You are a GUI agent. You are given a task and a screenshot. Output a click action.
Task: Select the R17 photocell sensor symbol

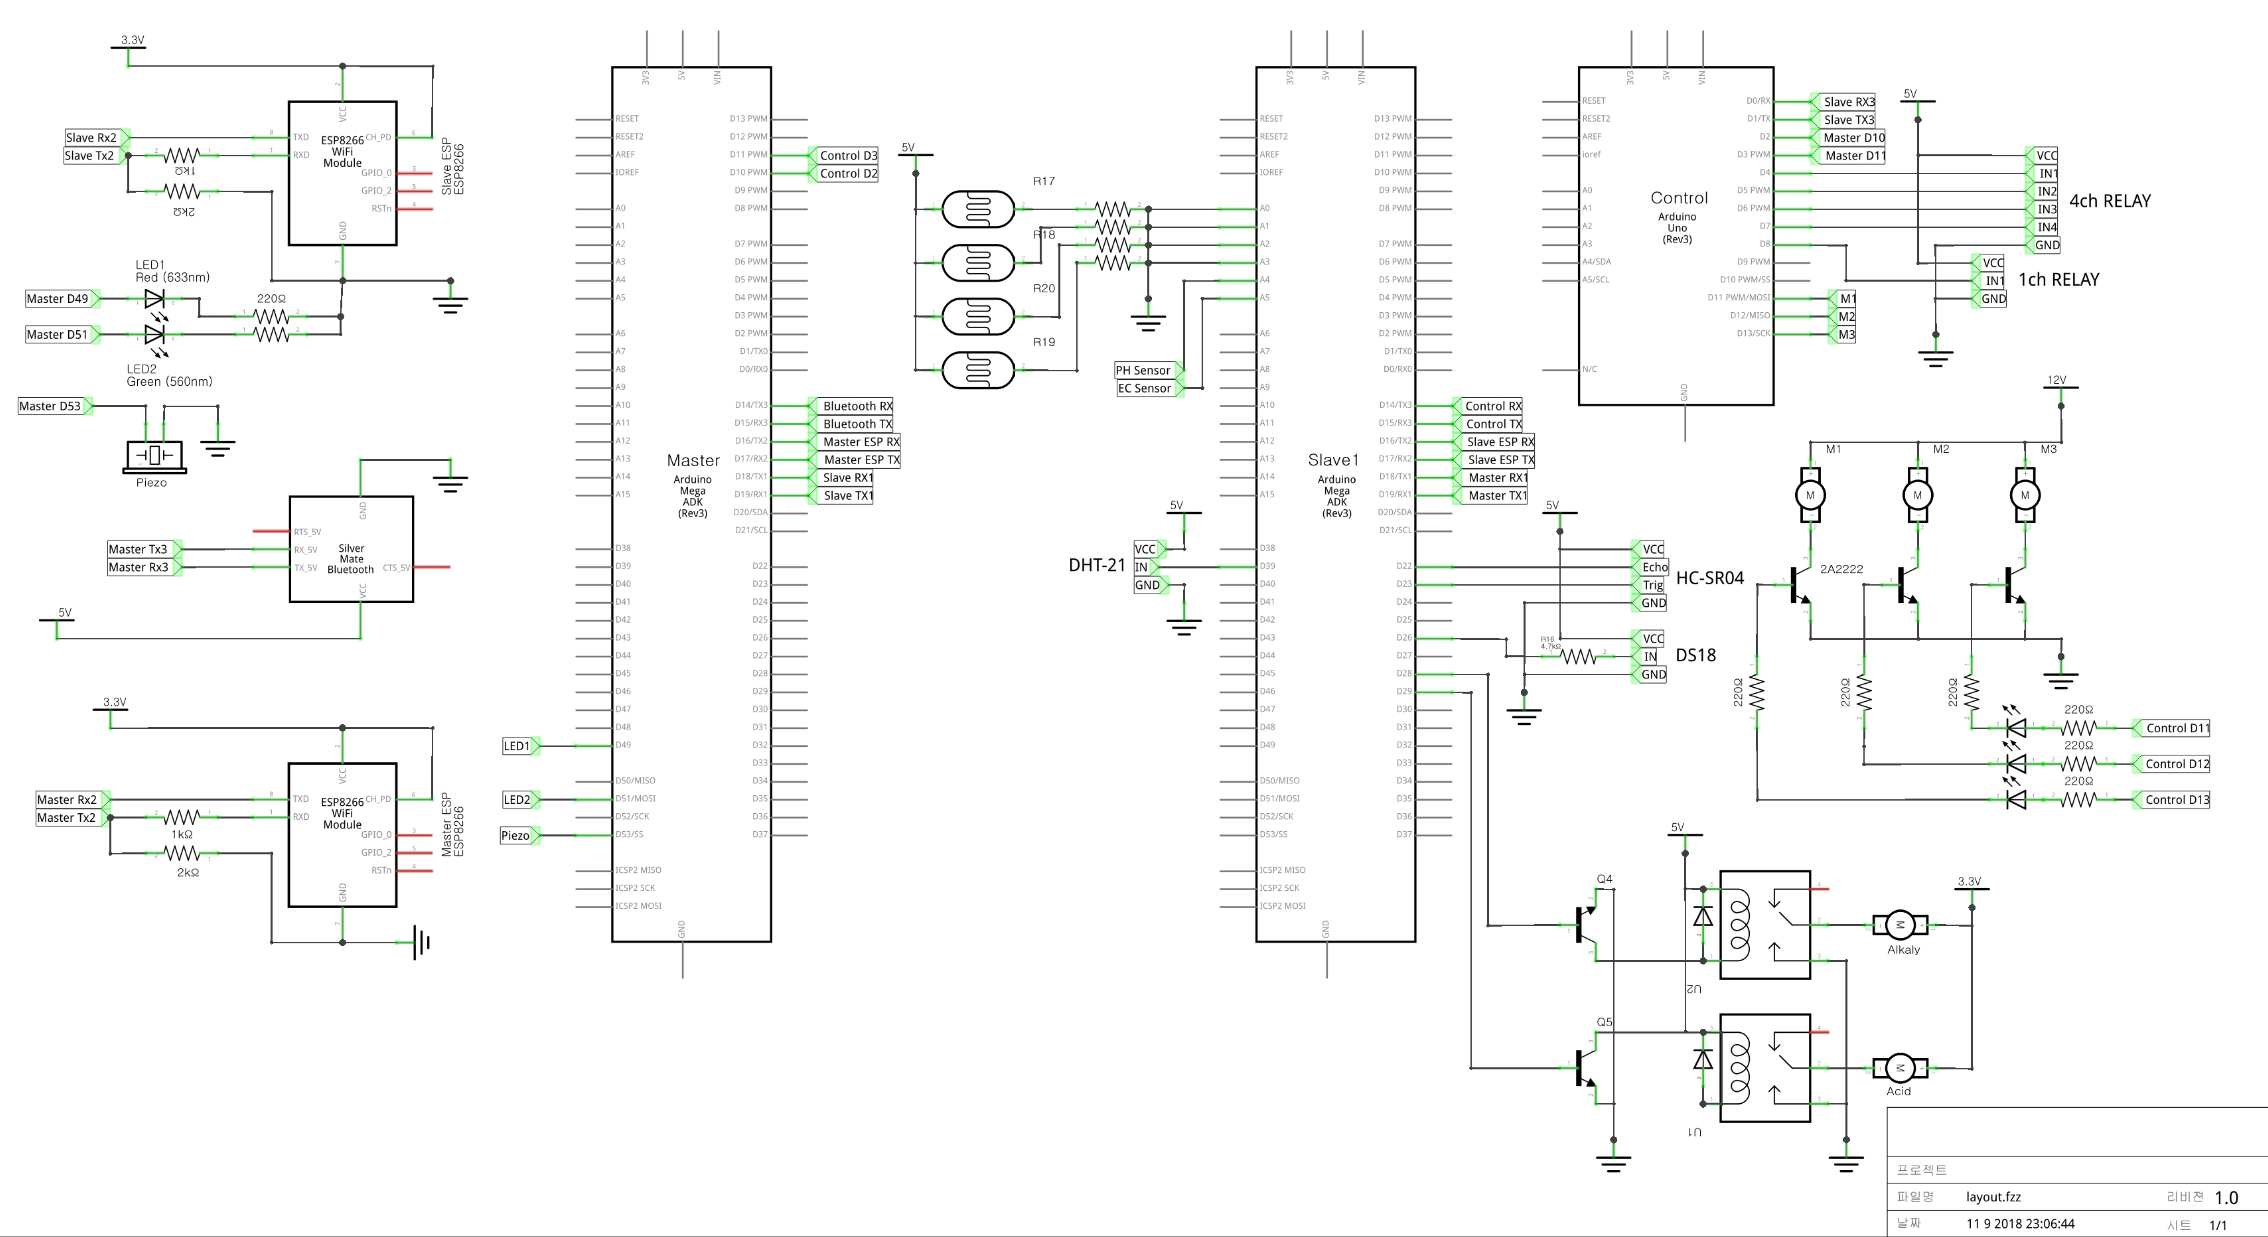coord(978,209)
